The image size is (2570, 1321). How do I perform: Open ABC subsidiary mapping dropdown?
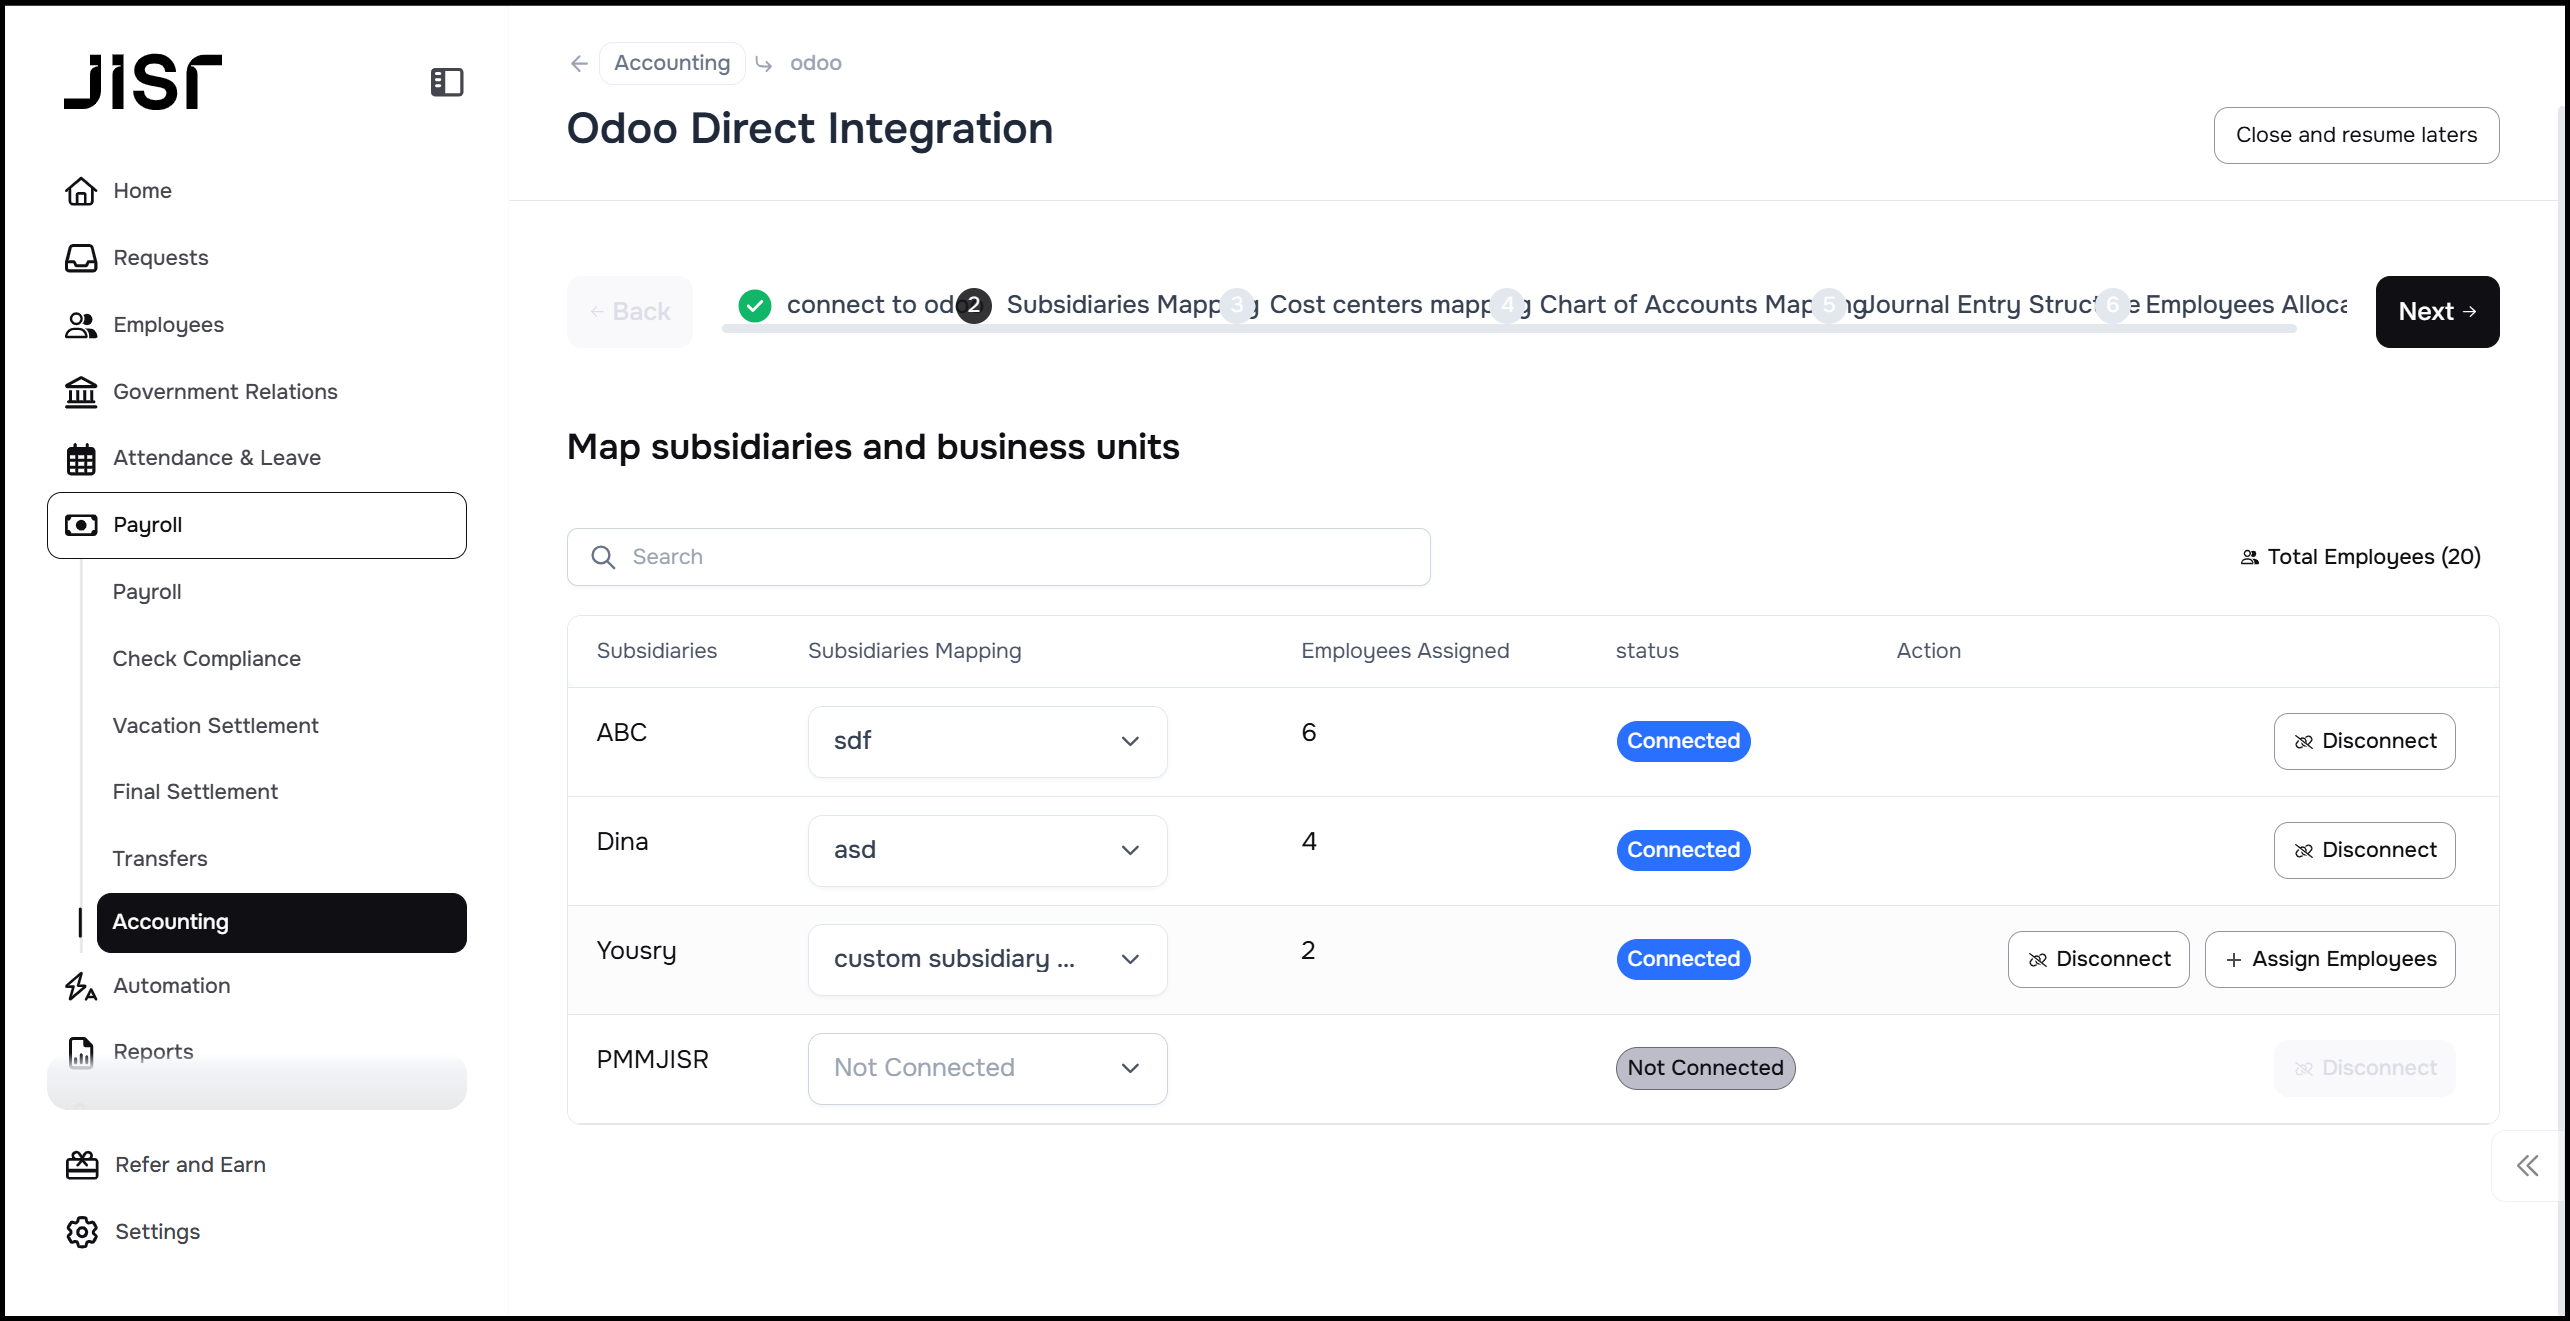987,741
